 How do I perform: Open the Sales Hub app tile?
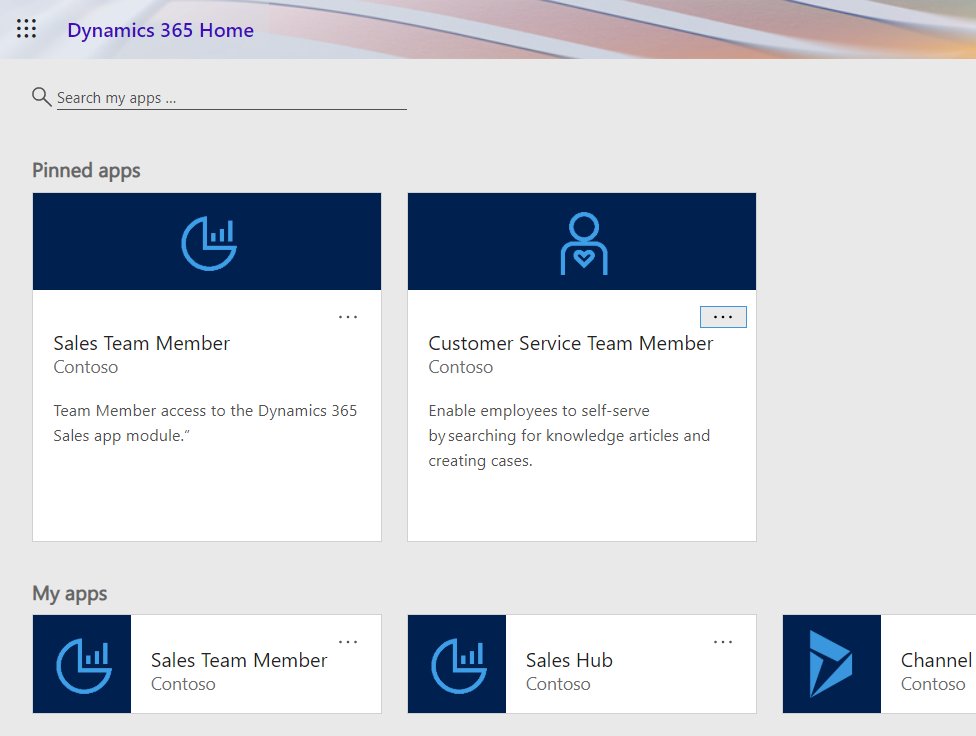568,660
